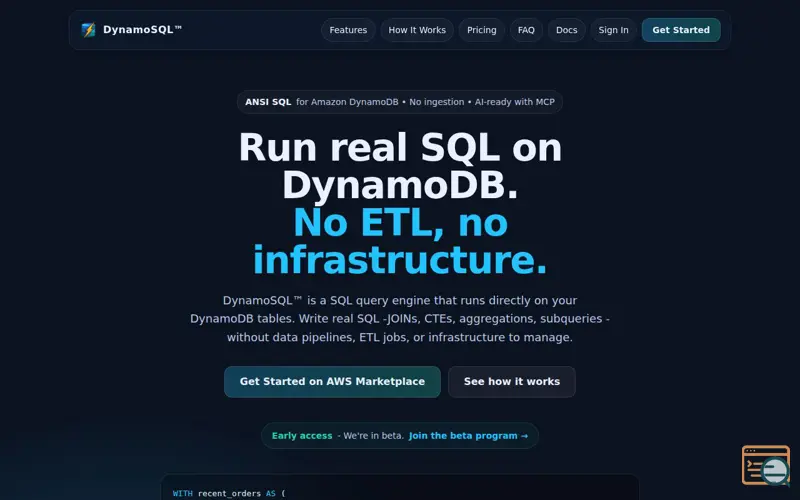Click the DynamoSQL lightning logo icon

(88, 30)
